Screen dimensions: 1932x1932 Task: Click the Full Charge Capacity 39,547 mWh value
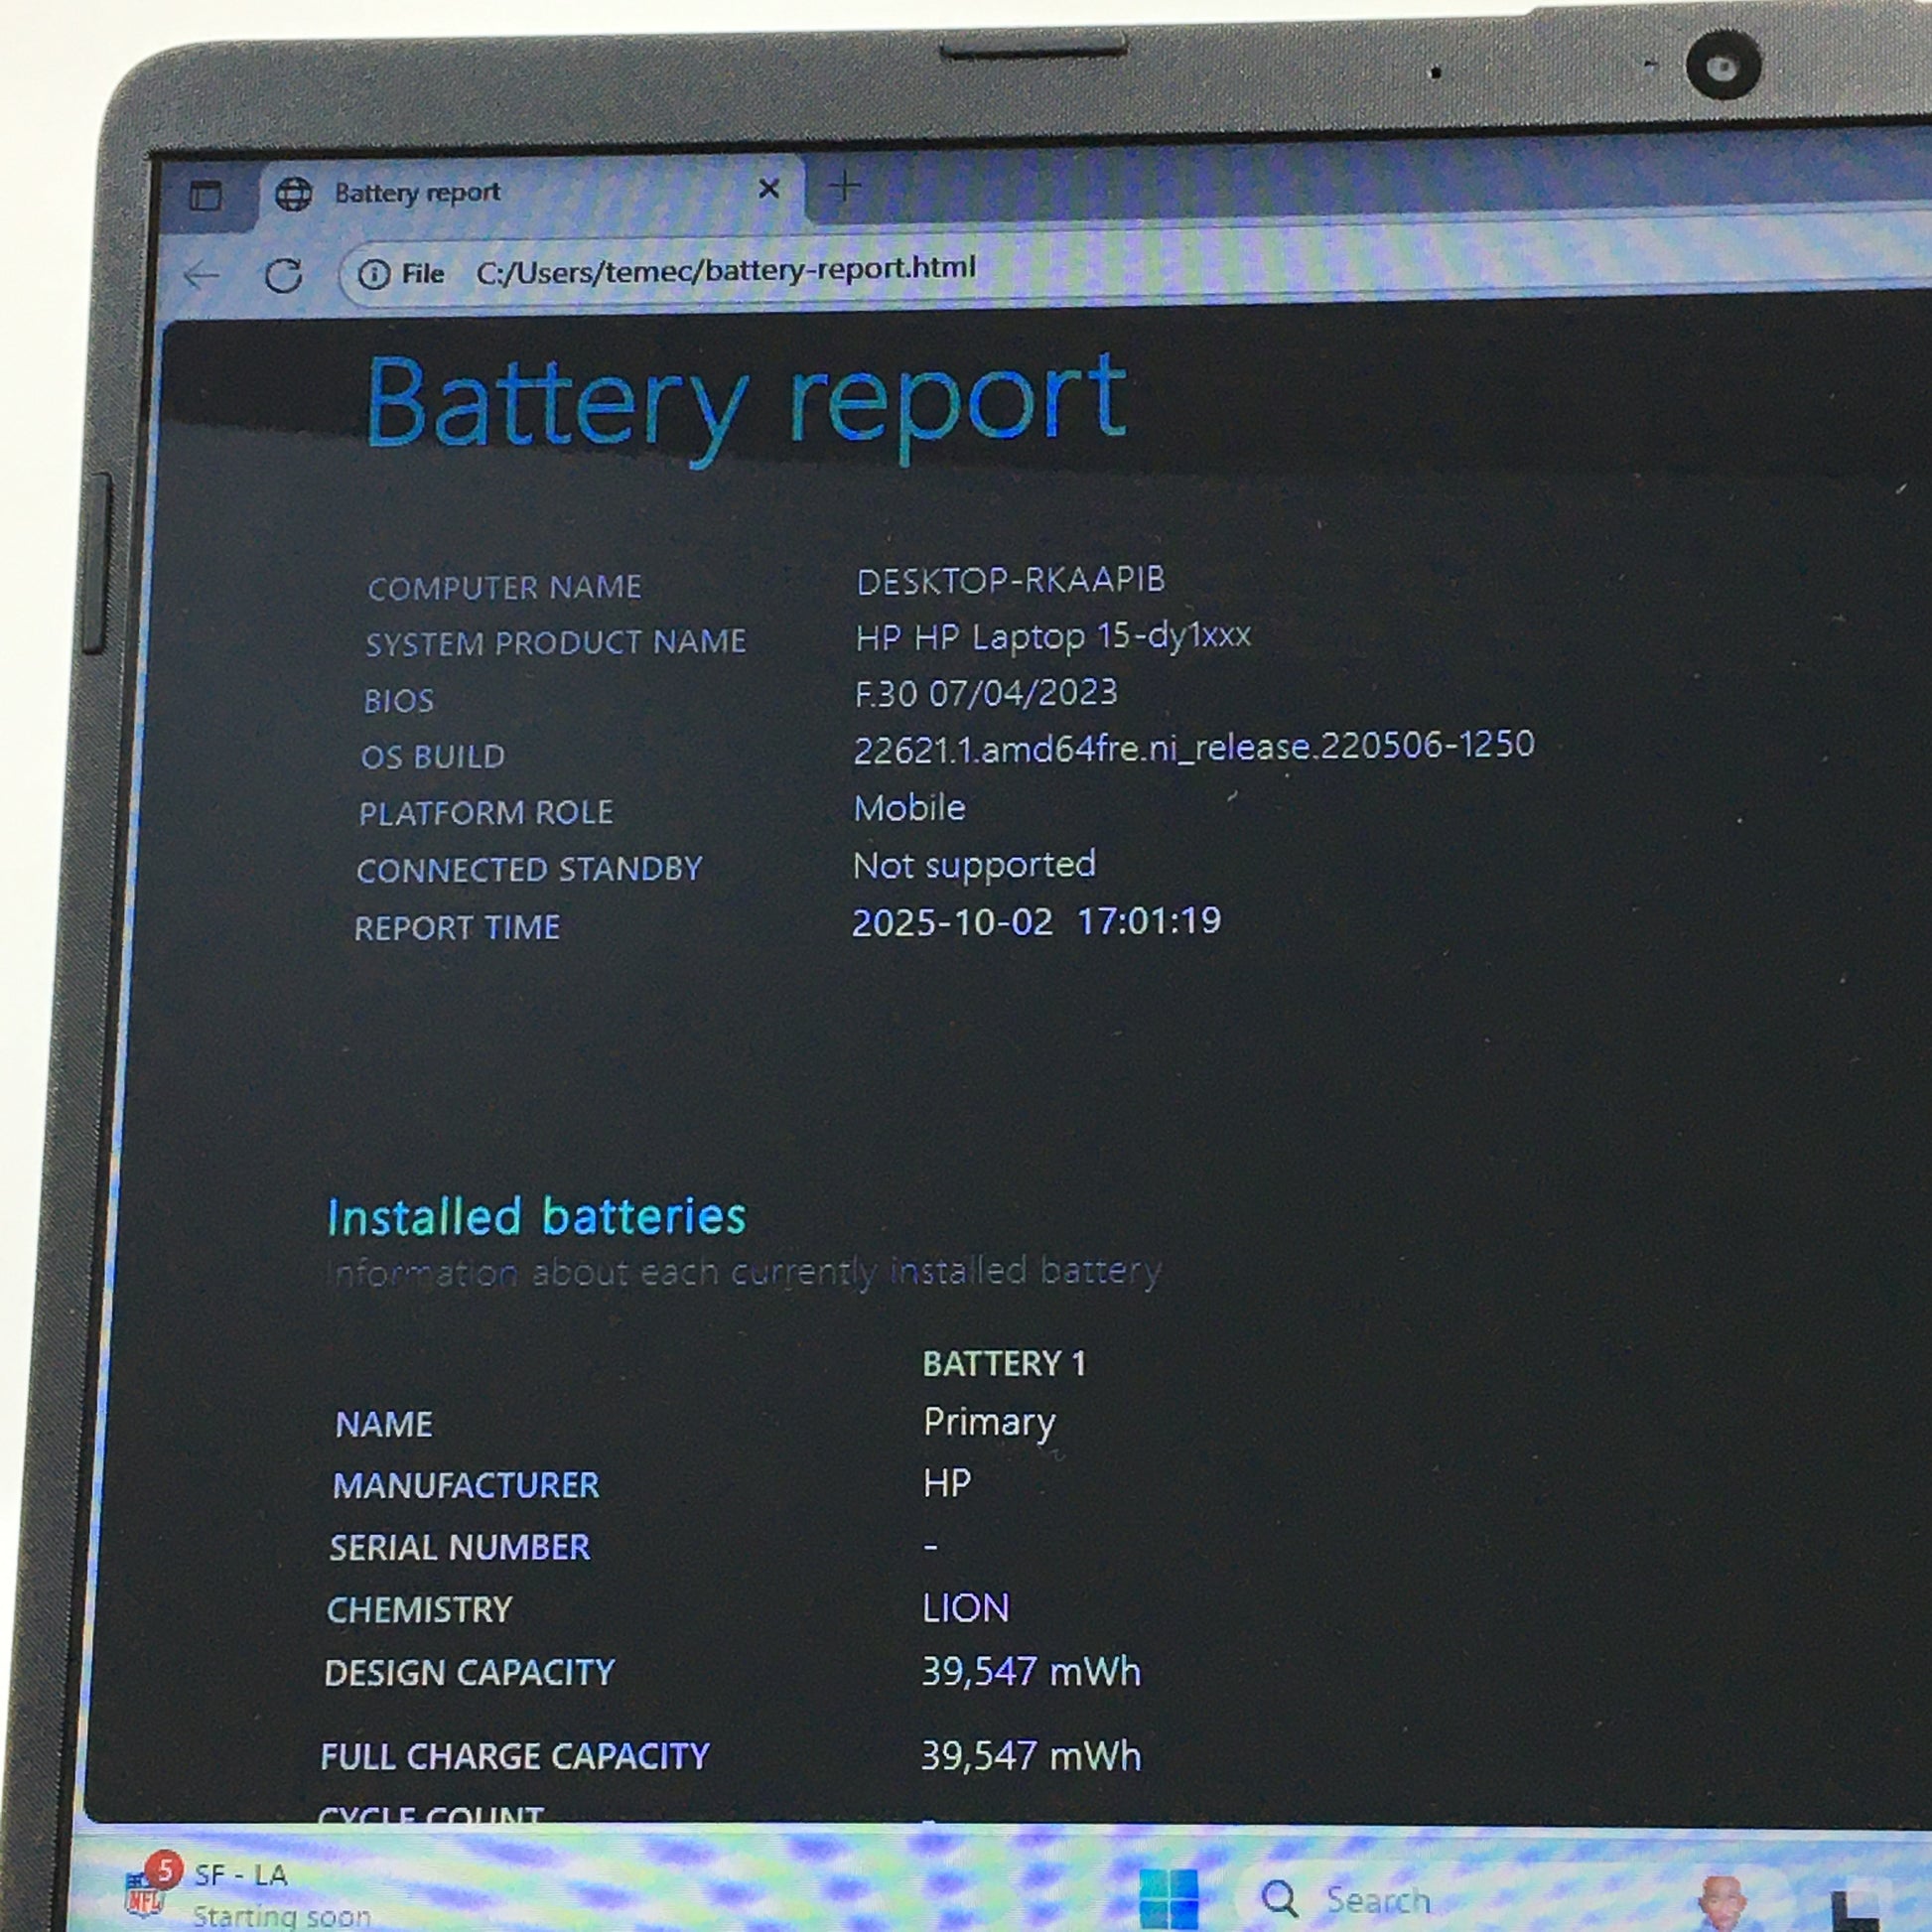1030,1755
